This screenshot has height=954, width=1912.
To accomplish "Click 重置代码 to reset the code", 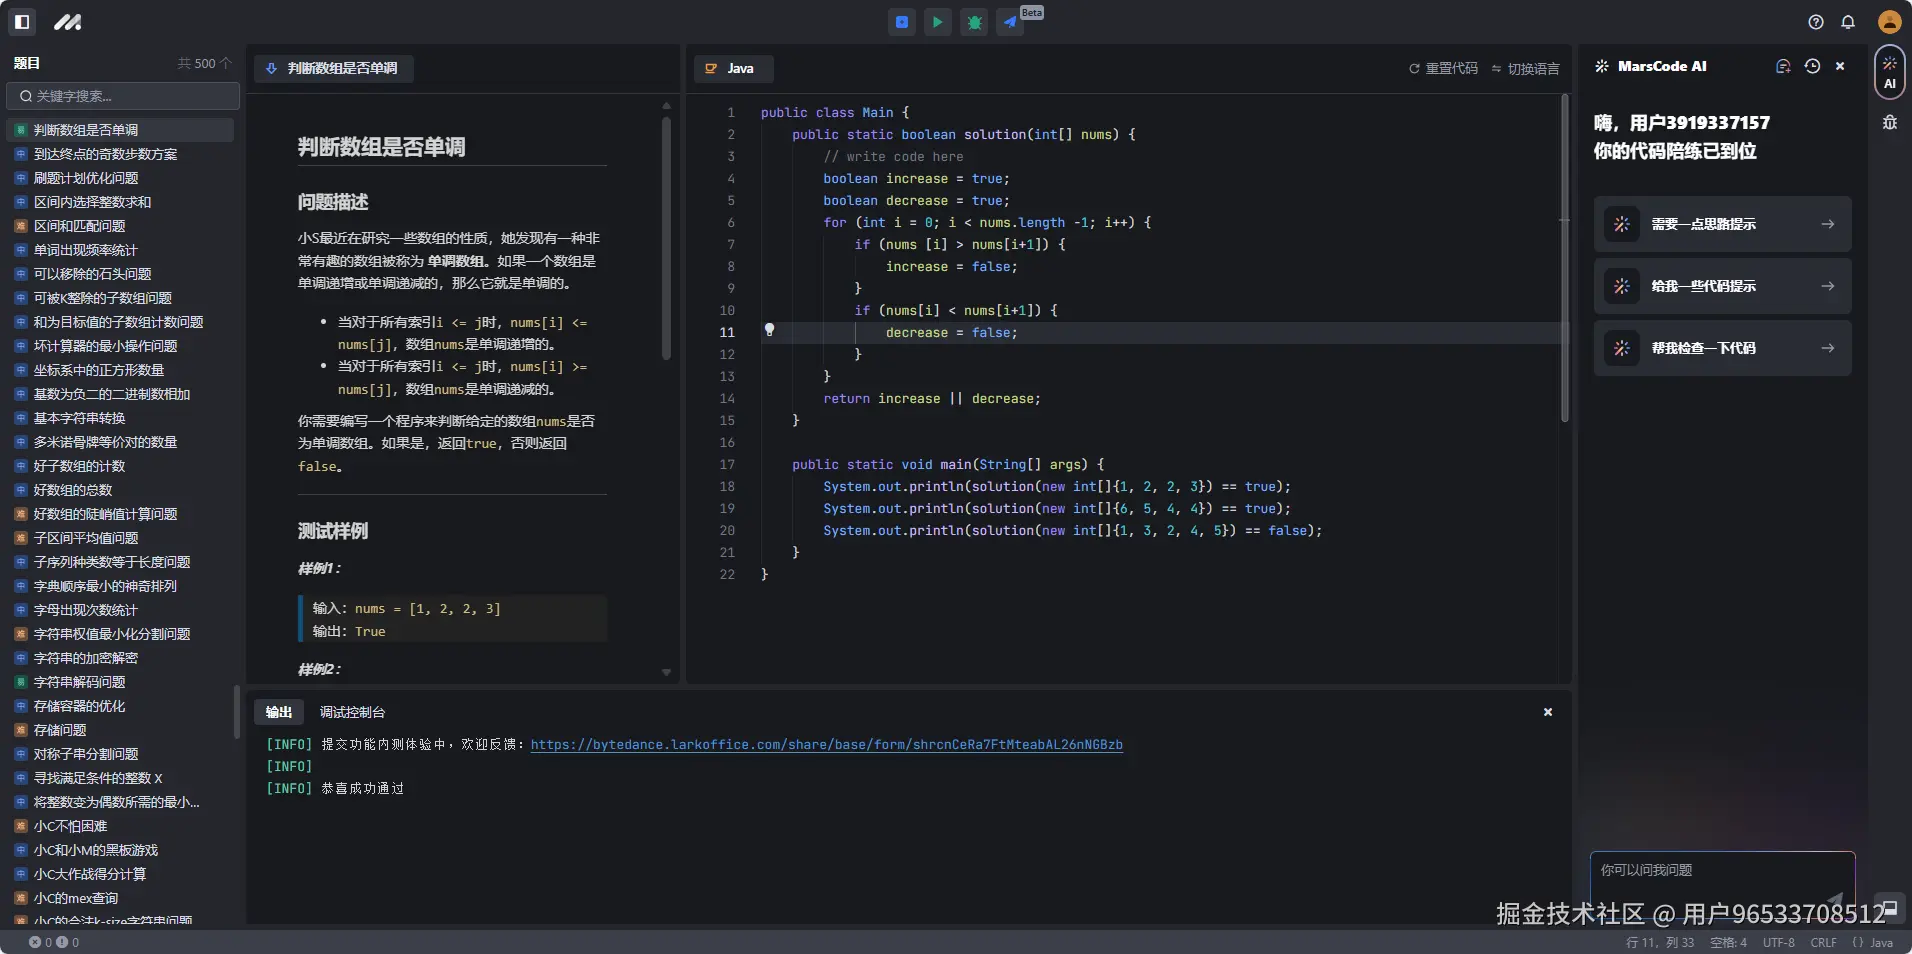I will [1443, 69].
